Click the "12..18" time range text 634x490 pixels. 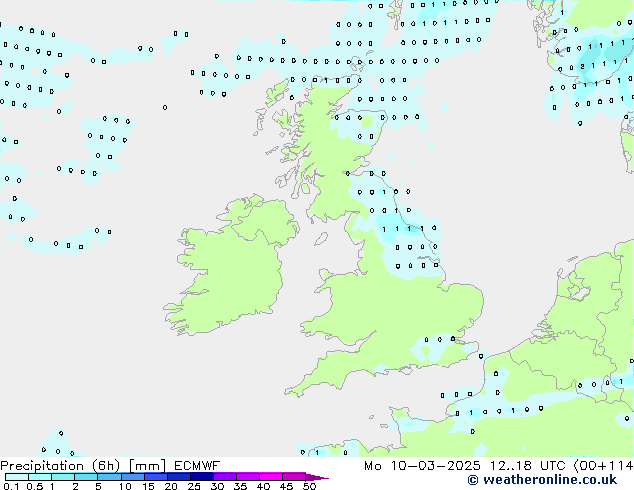511,466
